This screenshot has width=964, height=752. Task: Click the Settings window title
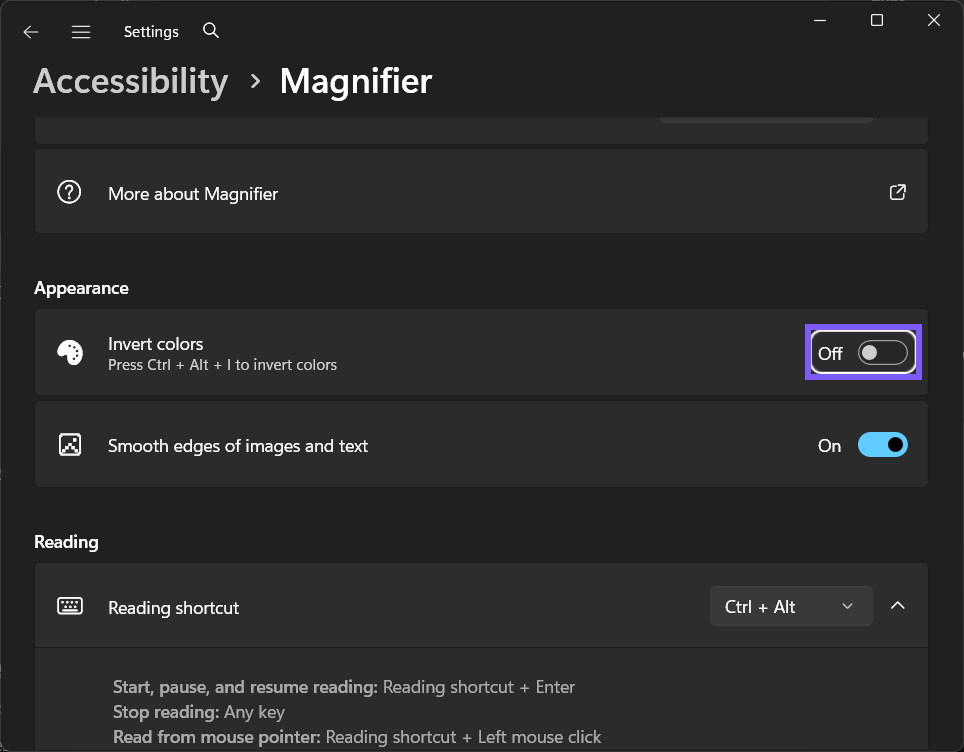click(x=151, y=32)
